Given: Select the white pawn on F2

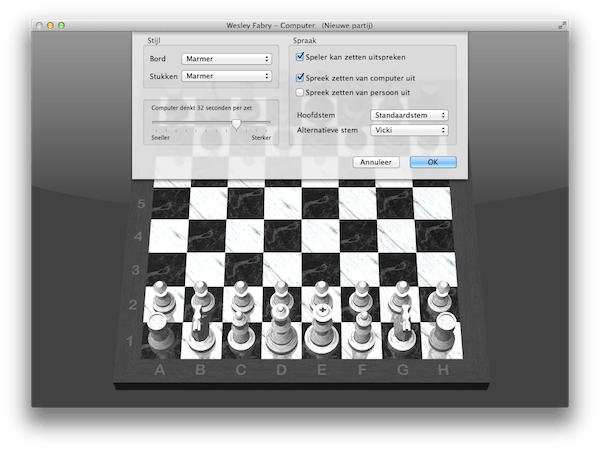Looking at the screenshot, I should [x=361, y=296].
